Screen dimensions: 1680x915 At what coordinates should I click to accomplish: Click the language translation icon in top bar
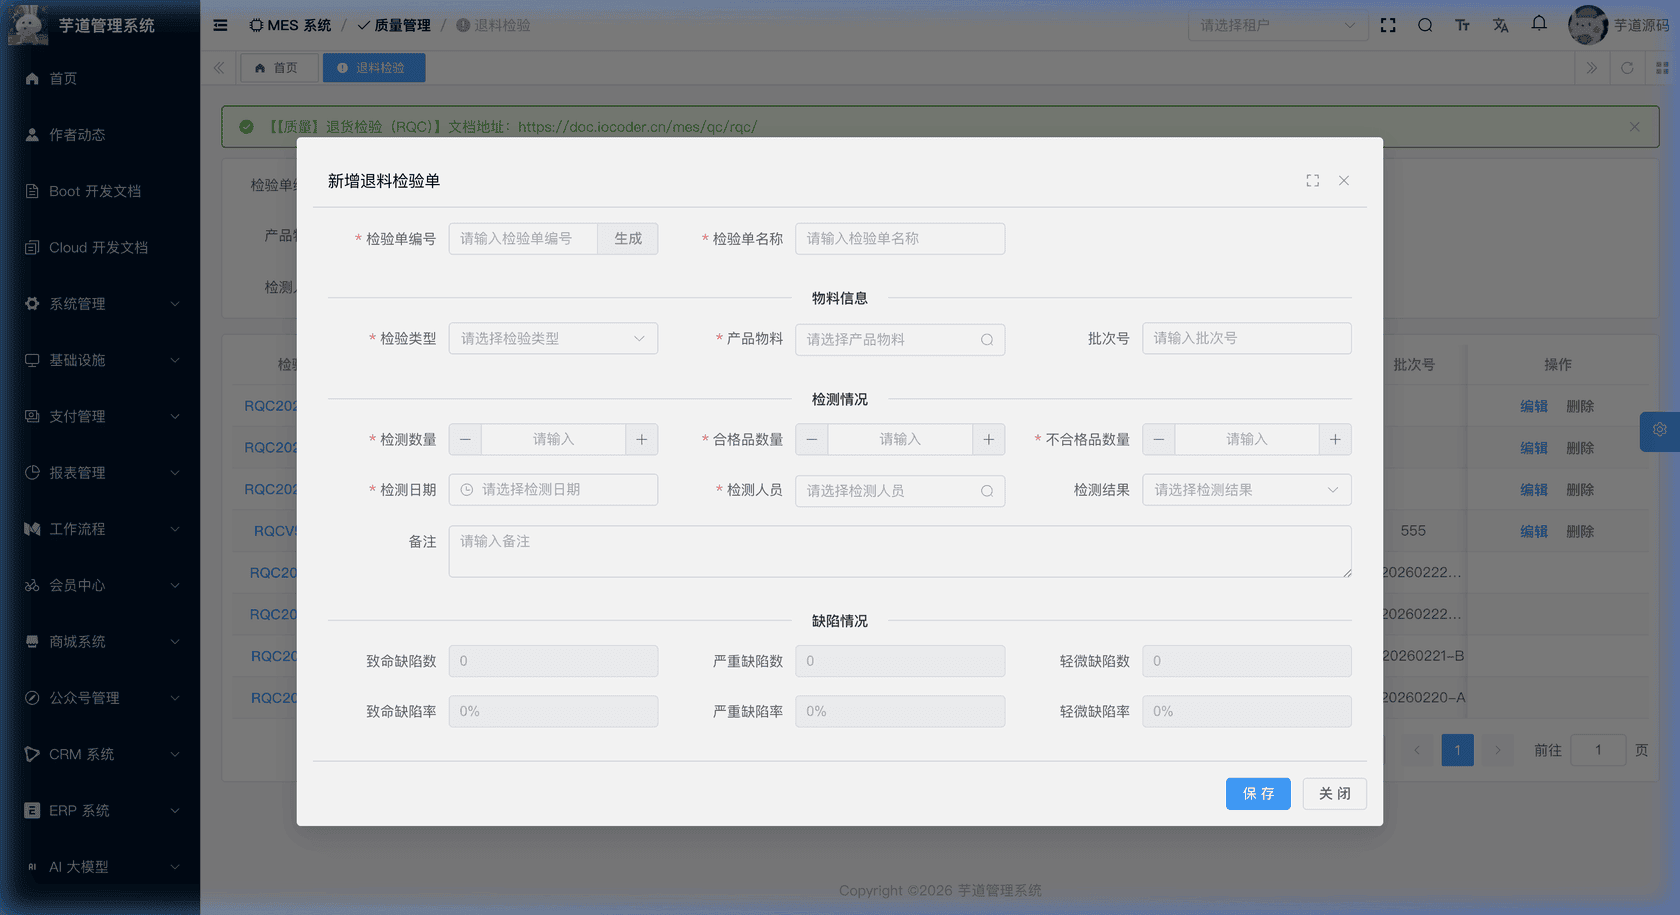[x=1500, y=26]
